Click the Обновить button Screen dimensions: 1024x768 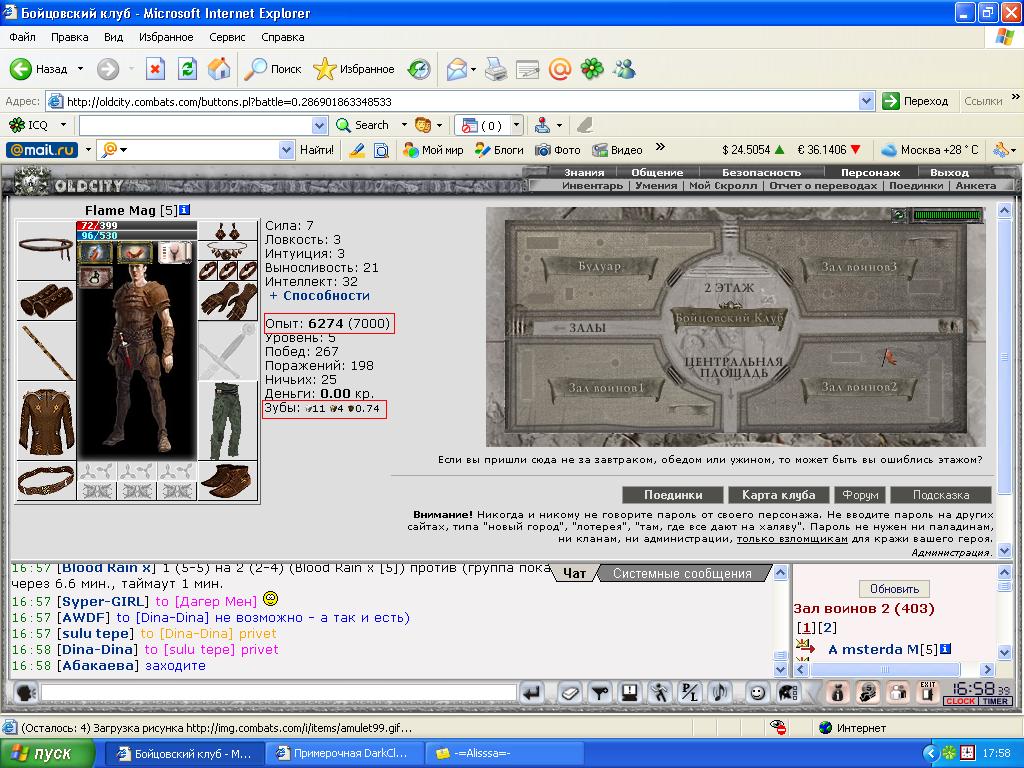point(894,588)
